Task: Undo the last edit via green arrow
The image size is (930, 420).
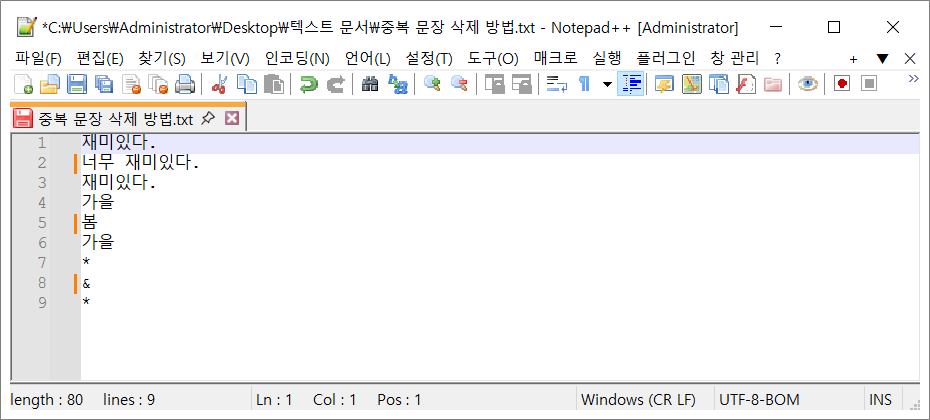Action: (308, 84)
